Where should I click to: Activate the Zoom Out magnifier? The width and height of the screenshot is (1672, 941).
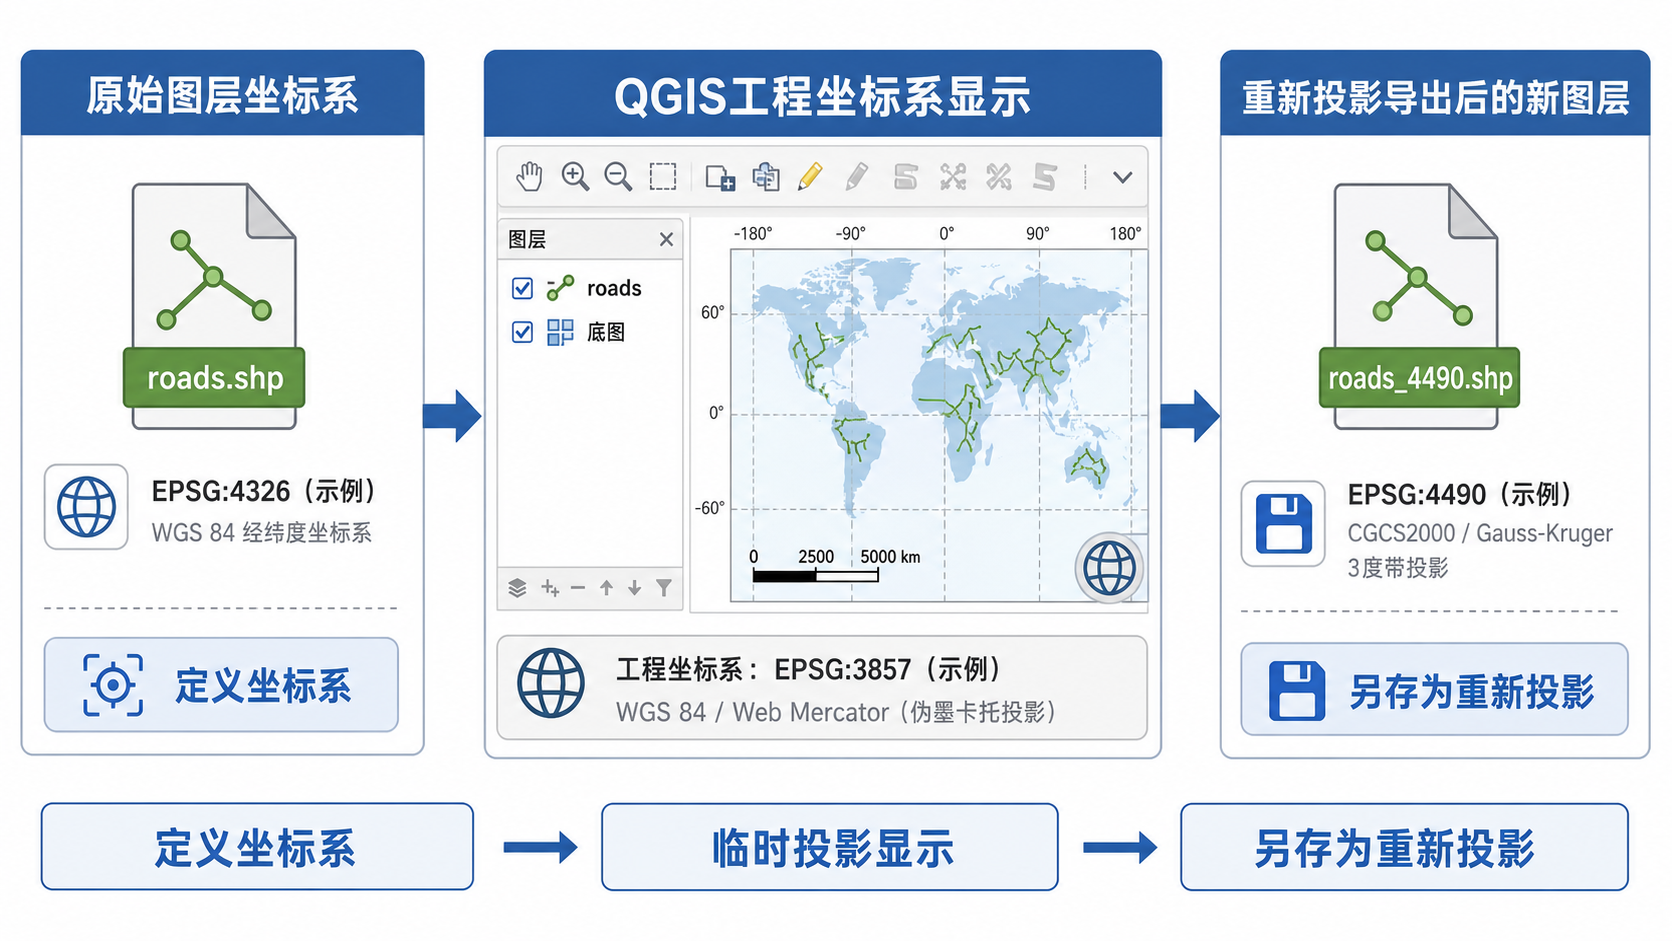click(x=619, y=177)
